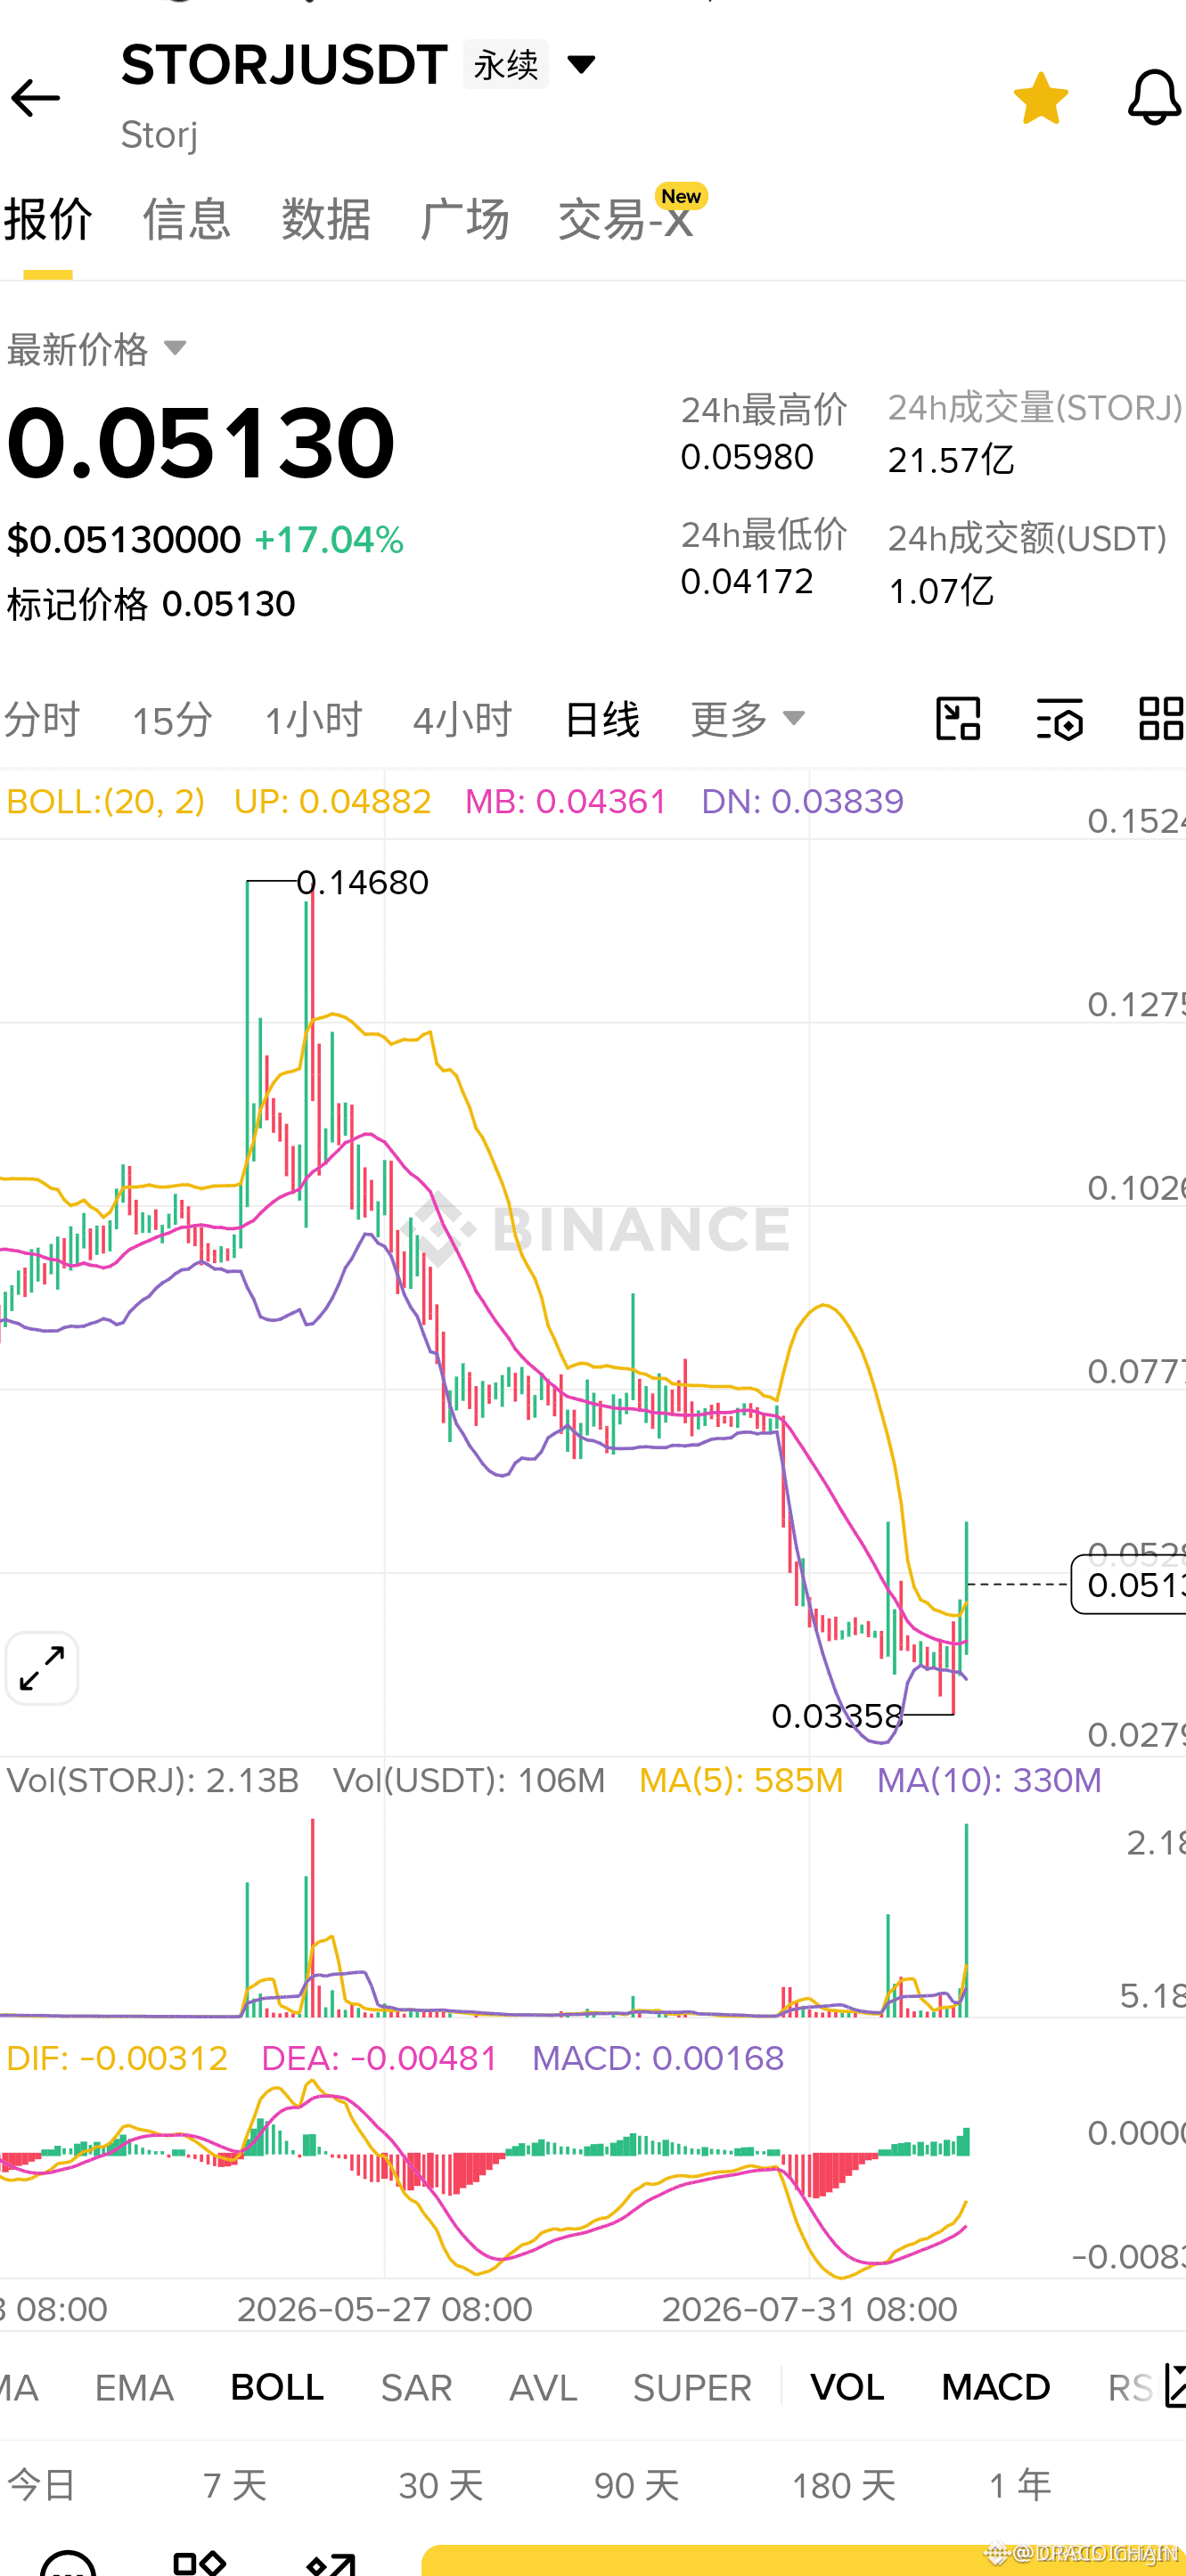1186x2576 pixels.
Task: Select the 1小时 chart interval
Action: (313, 719)
